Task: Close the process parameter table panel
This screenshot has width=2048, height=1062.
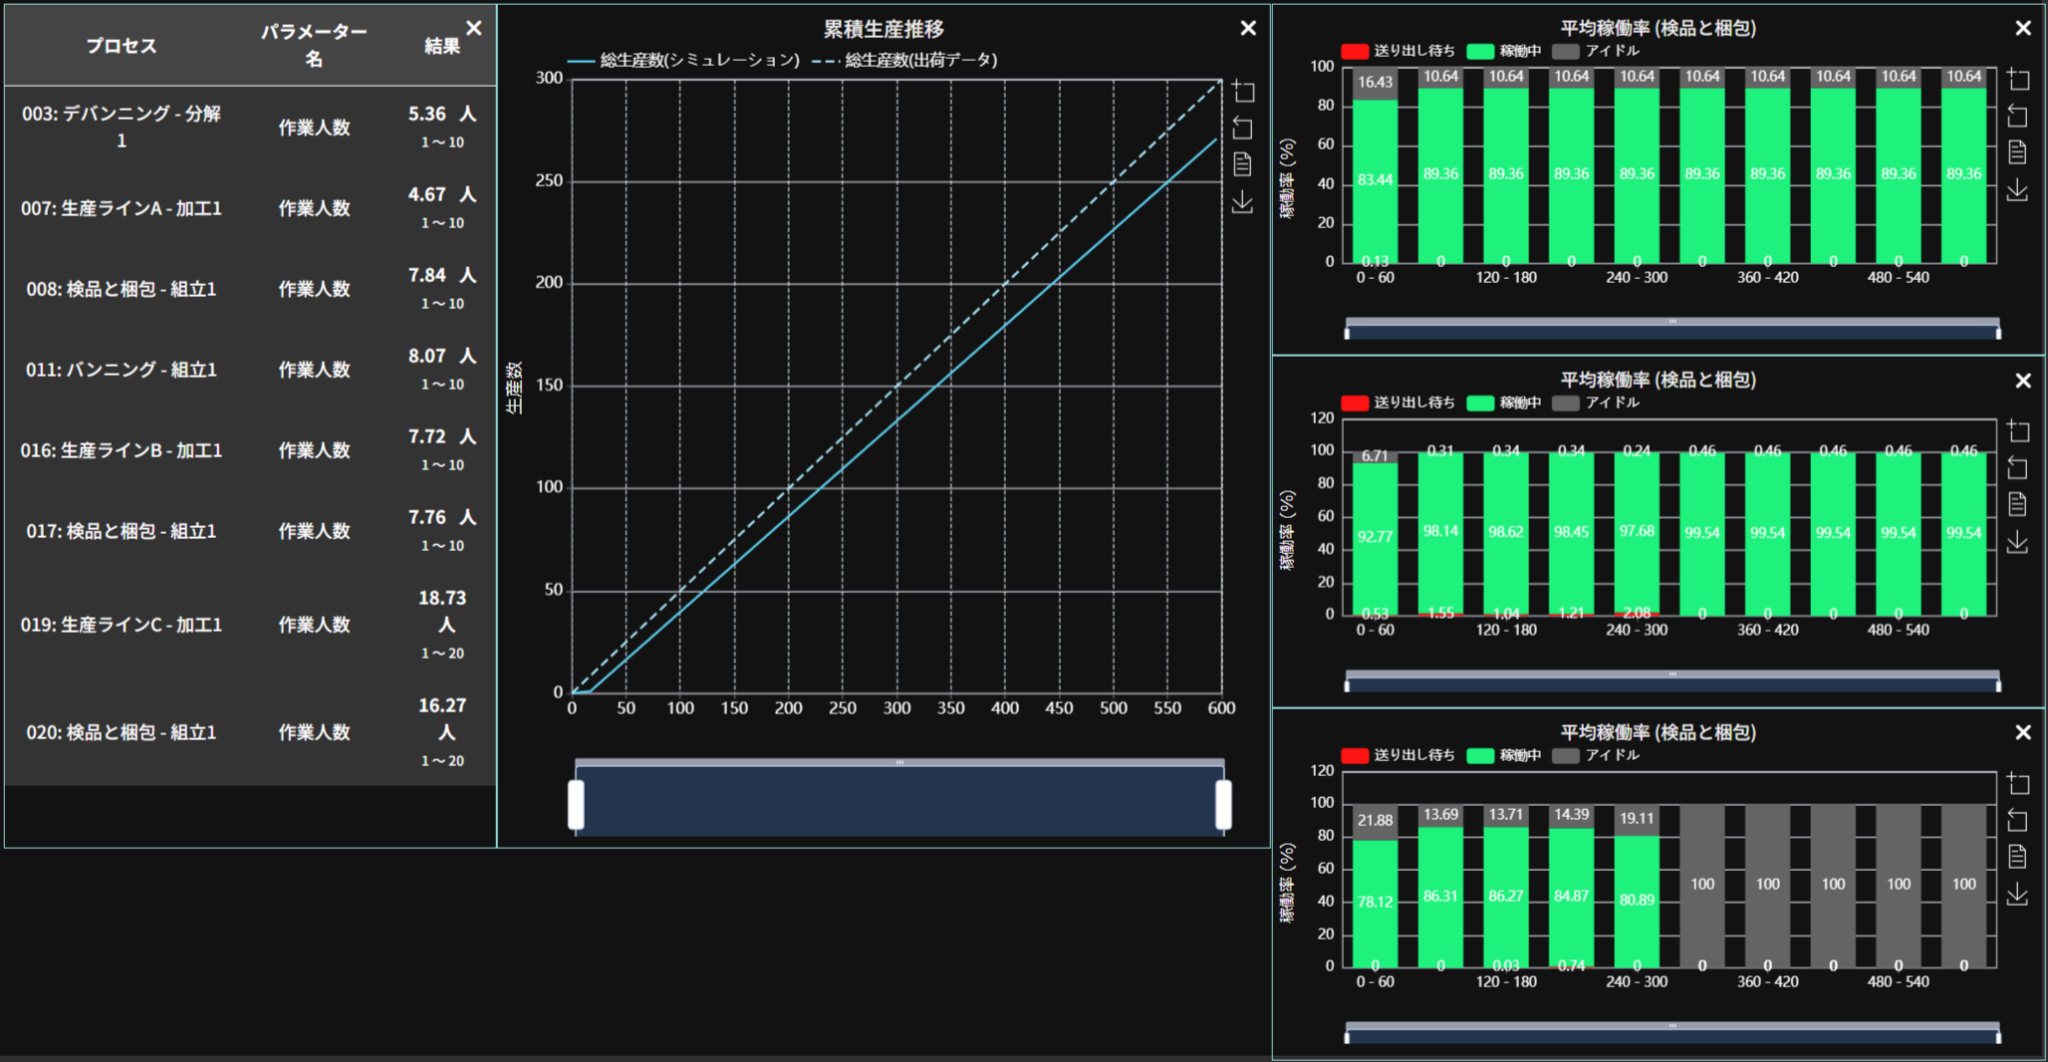Action: pos(474,29)
